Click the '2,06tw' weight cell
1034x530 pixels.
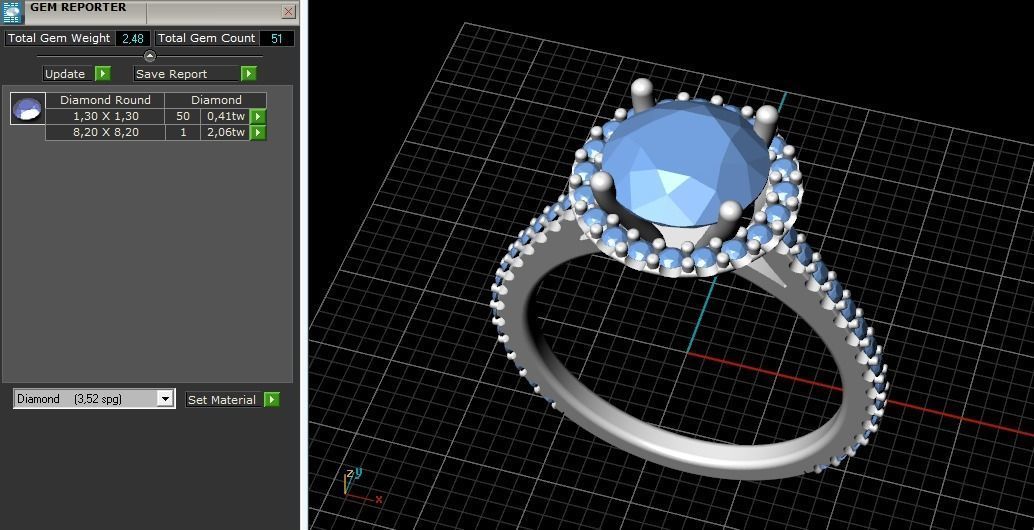[226, 132]
